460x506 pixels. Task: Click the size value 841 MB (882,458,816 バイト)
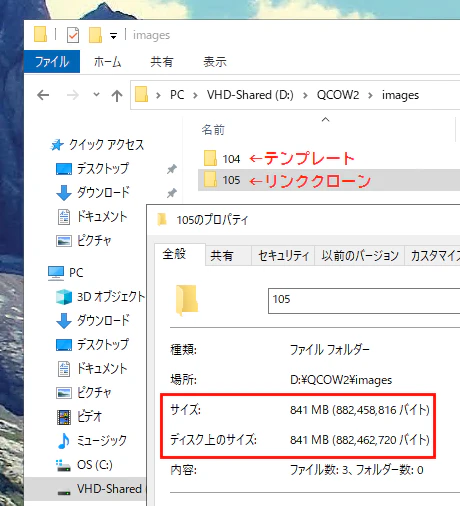tap(360, 410)
